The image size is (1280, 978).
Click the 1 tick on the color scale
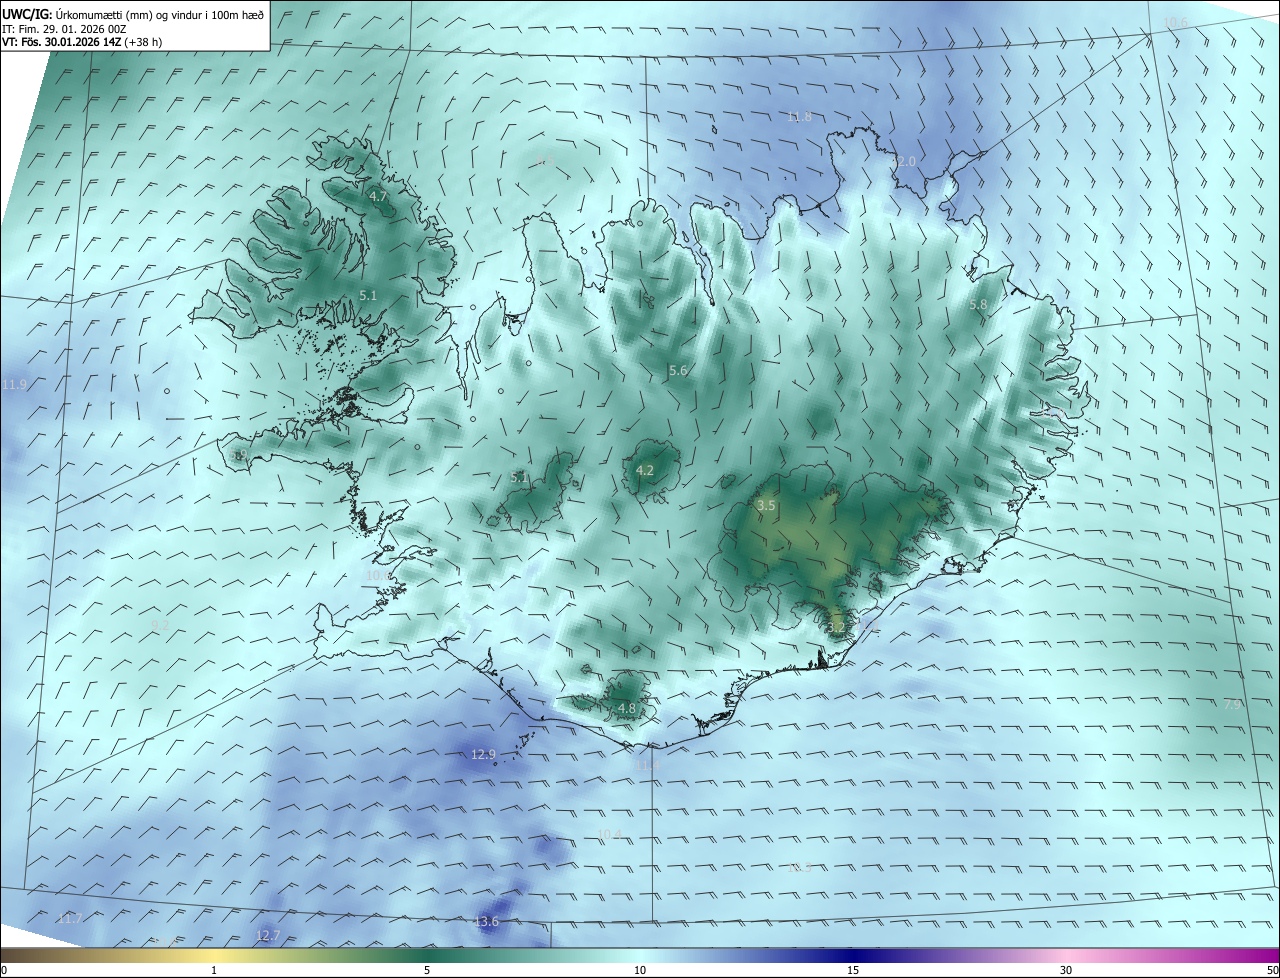(214, 971)
